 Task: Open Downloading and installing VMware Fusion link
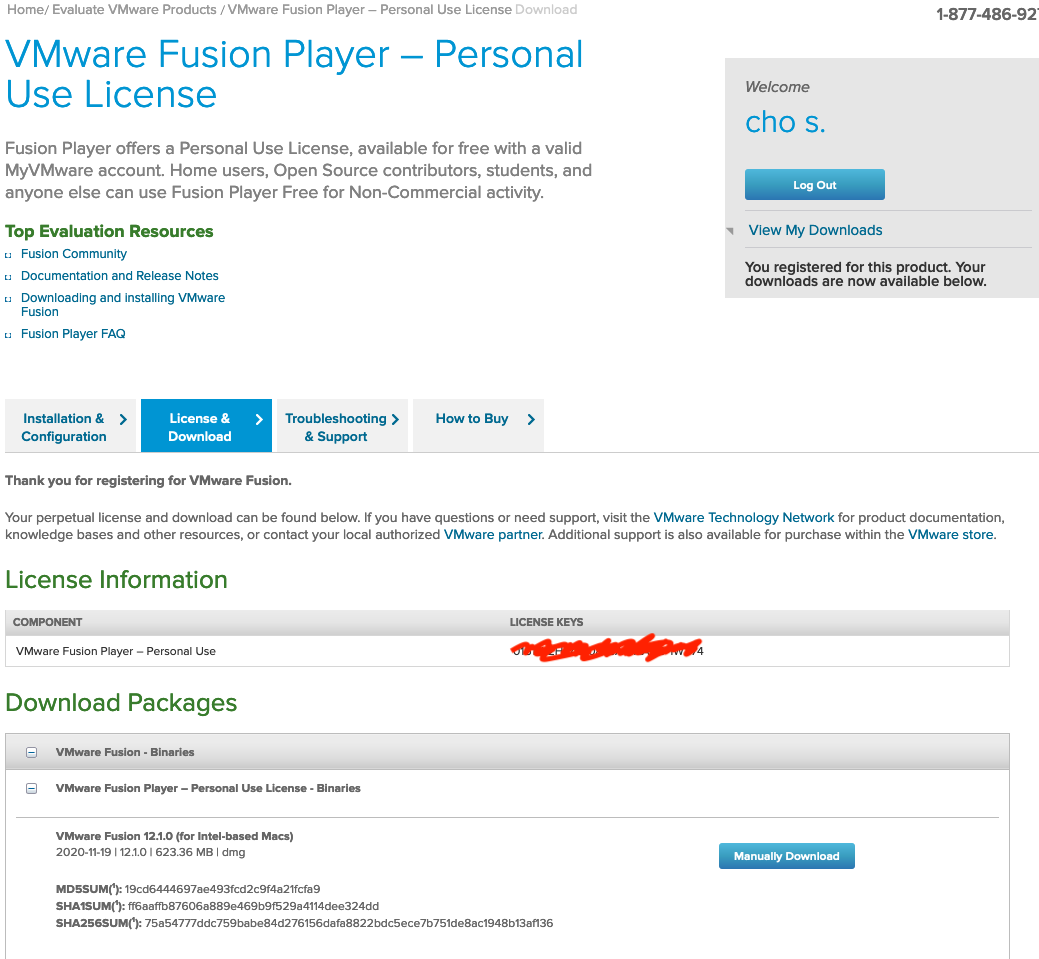123,305
